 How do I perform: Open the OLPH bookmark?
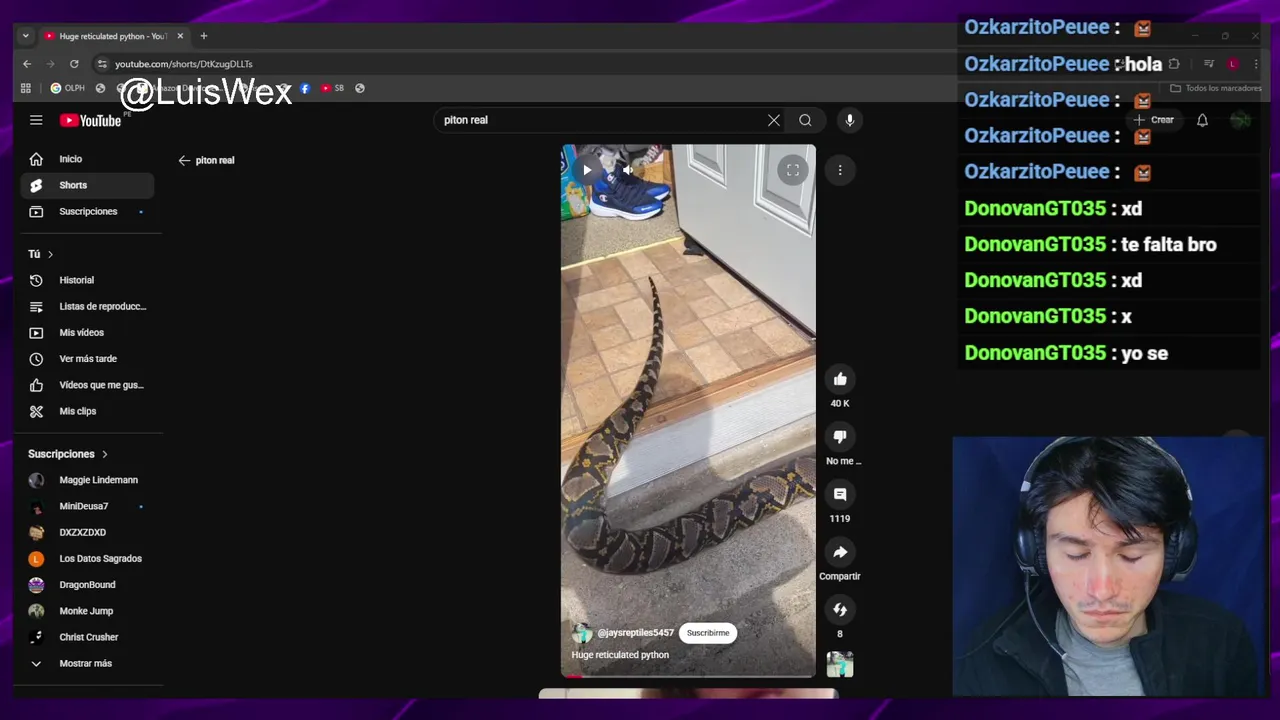tap(68, 88)
